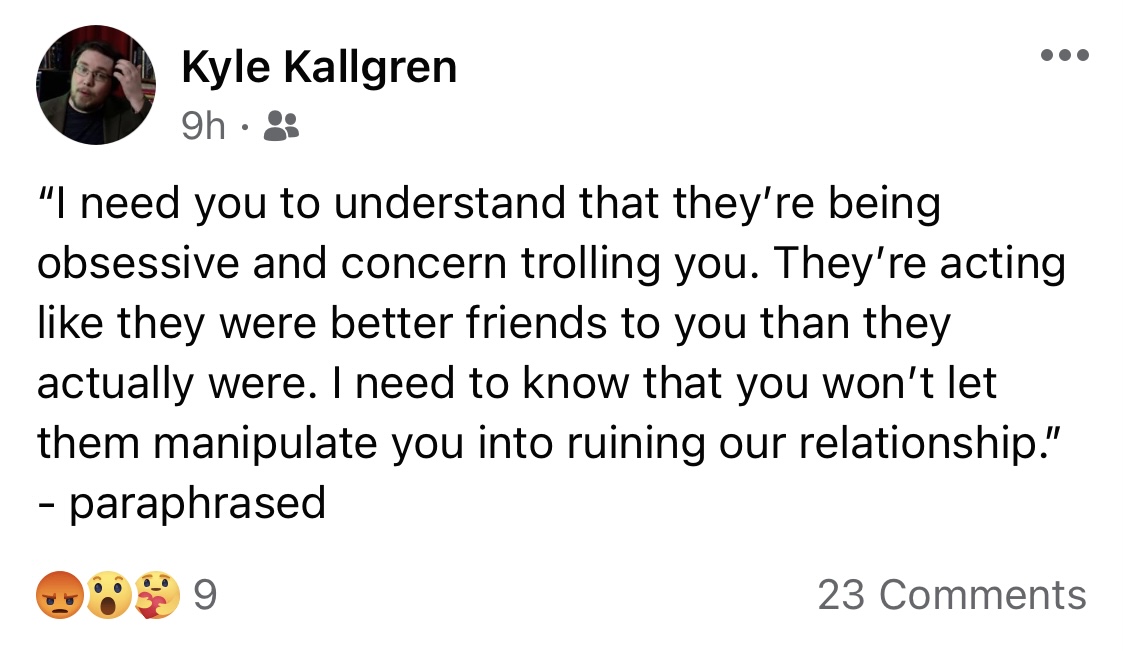Click the line starting "obsessive and concern trolling"
Screen dimensions: 1125x651
coord(551,263)
